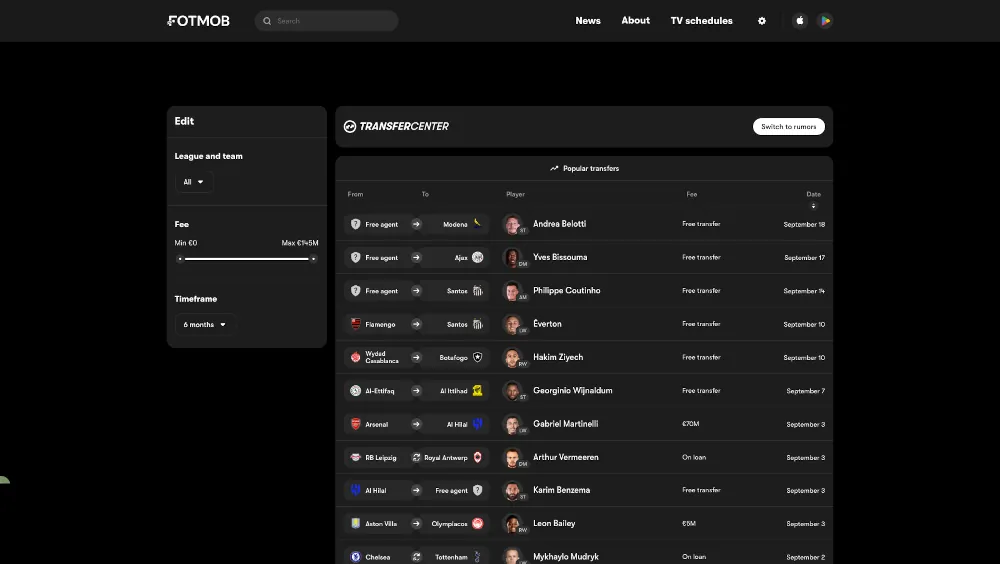This screenshot has height=564, width=1000.
Task: Click the loan swap icon in Vermeeren row
Action: coord(416,457)
